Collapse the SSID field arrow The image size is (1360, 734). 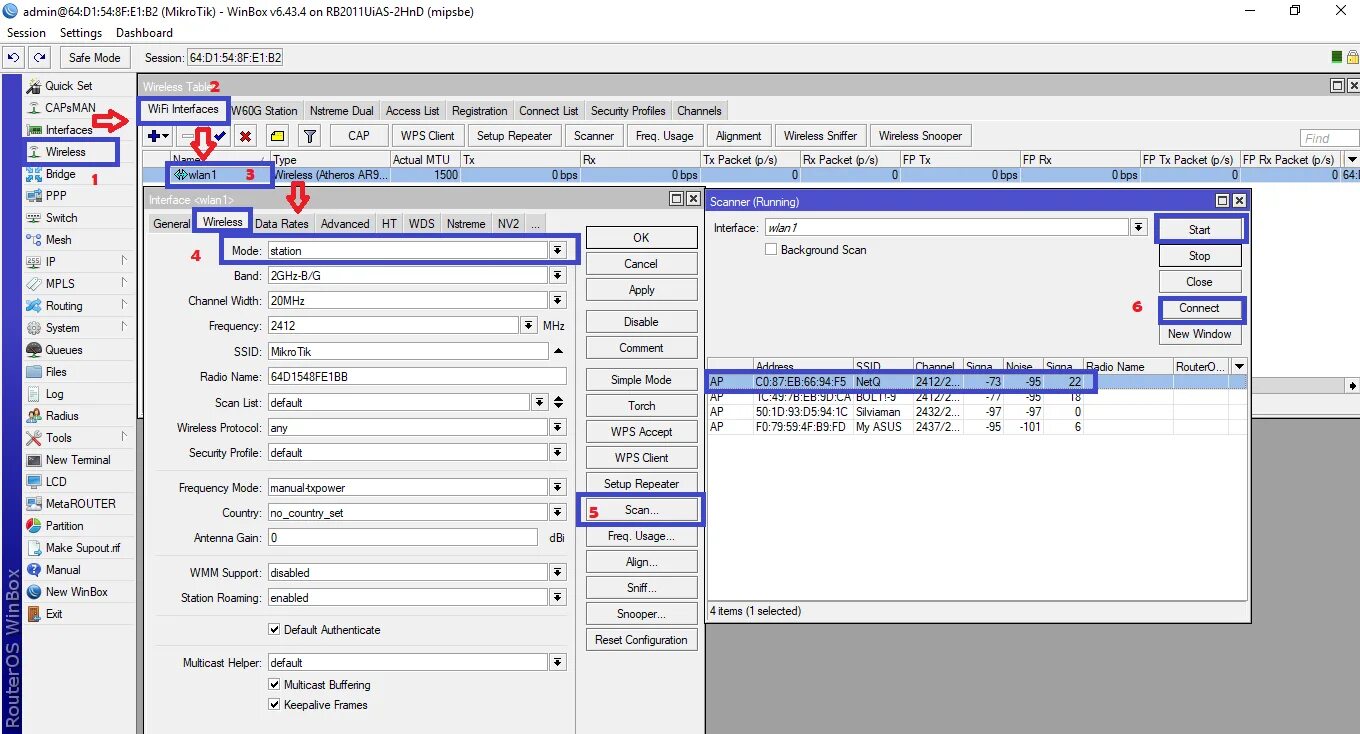[x=558, y=351]
